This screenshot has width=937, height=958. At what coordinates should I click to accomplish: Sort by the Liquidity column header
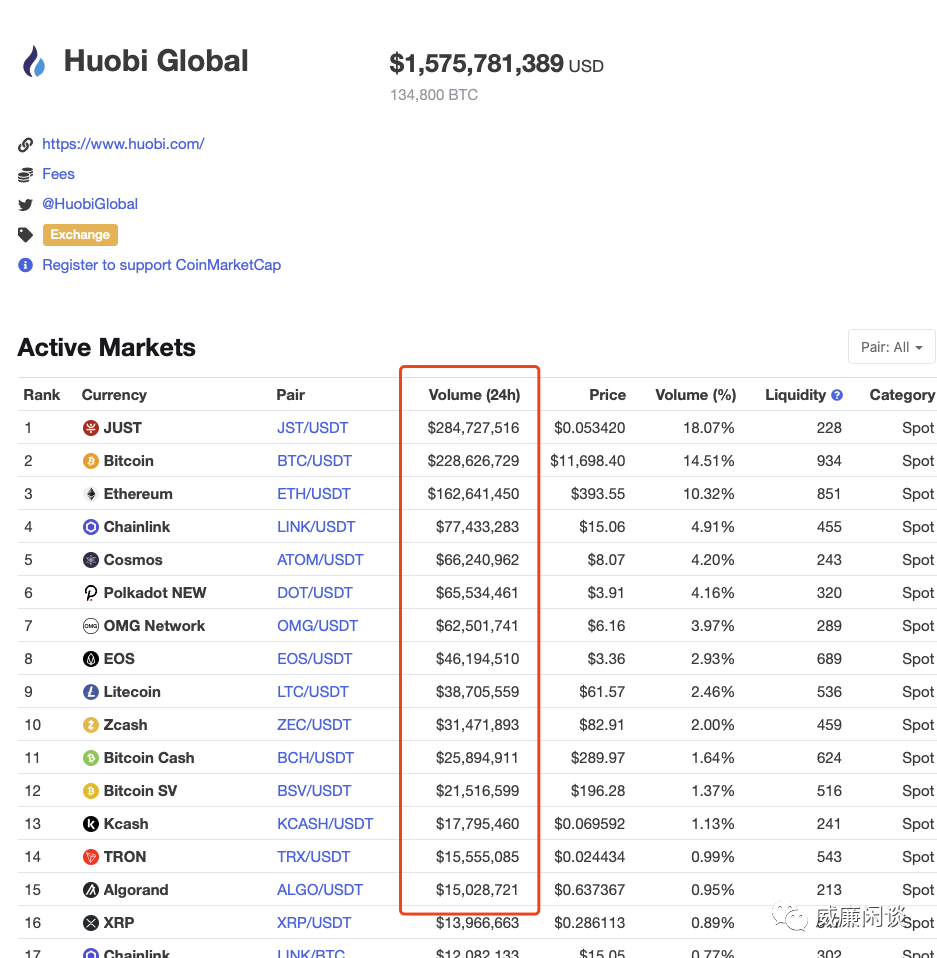[795, 395]
